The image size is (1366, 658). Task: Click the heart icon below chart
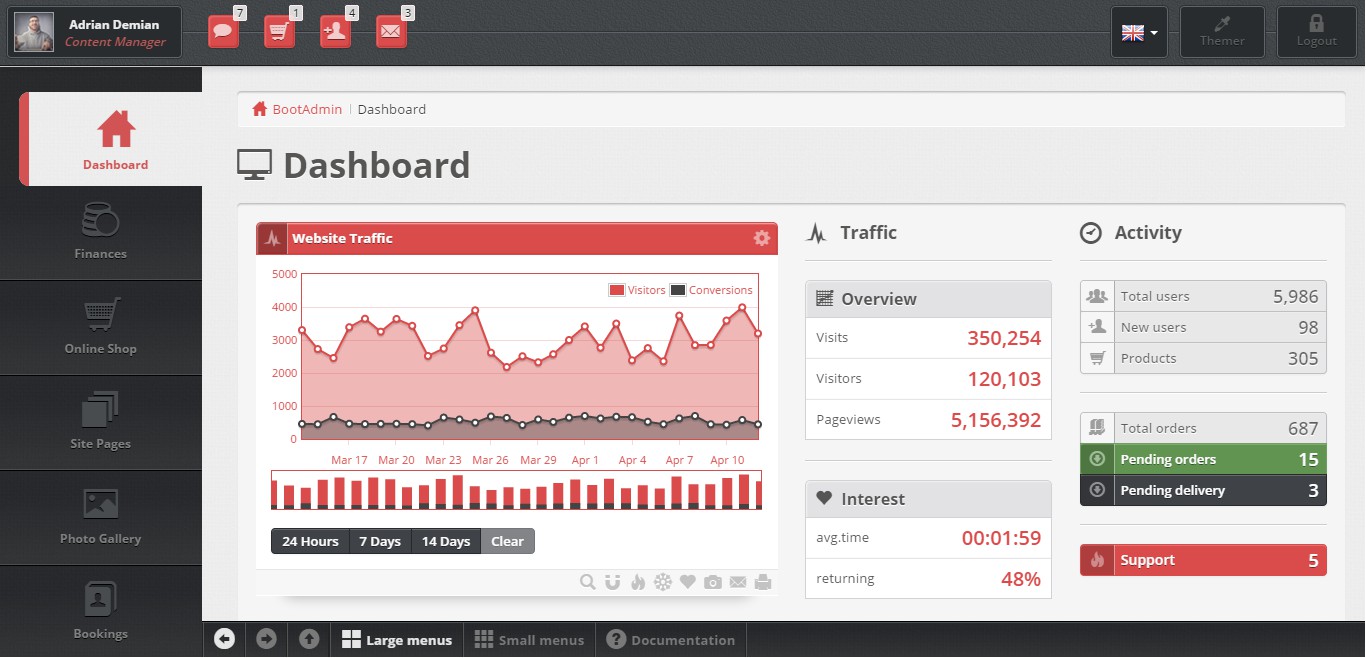pyautogui.click(x=687, y=582)
